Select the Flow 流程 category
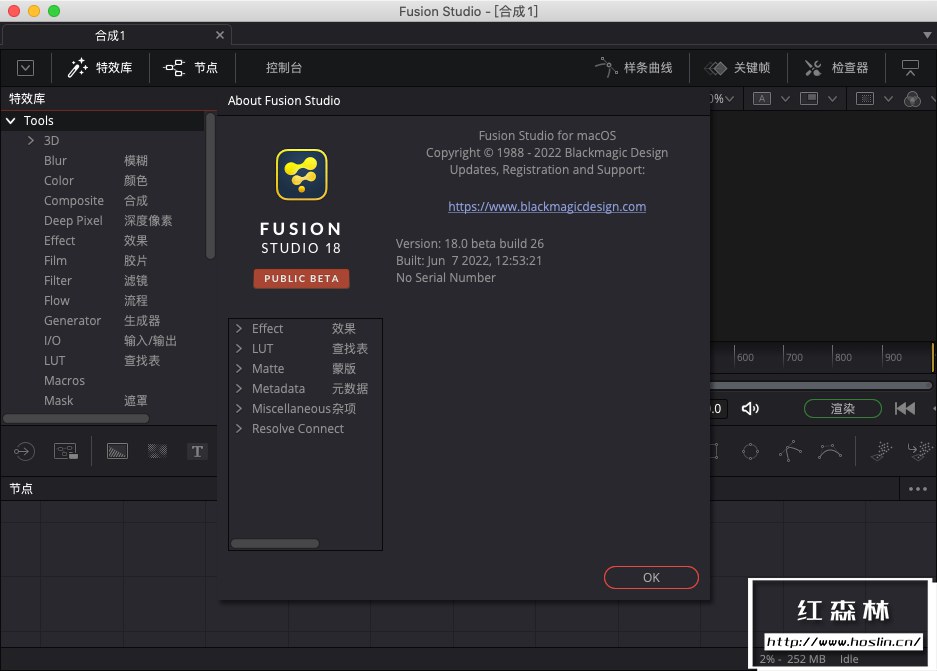The width and height of the screenshot is (937, 671). click(x=96, y=301)
